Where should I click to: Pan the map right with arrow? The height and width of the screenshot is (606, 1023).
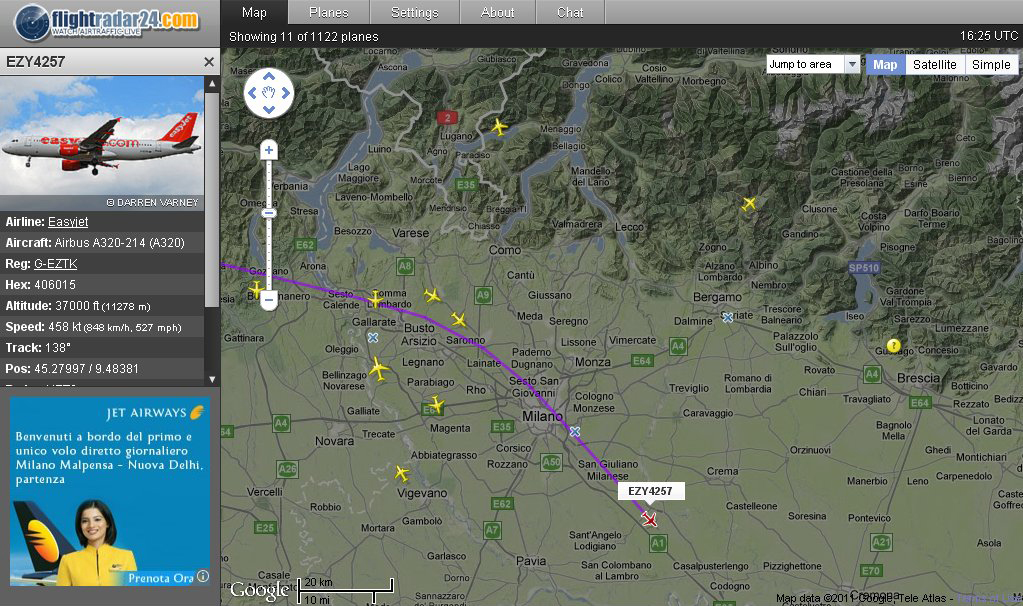point(285,93)
